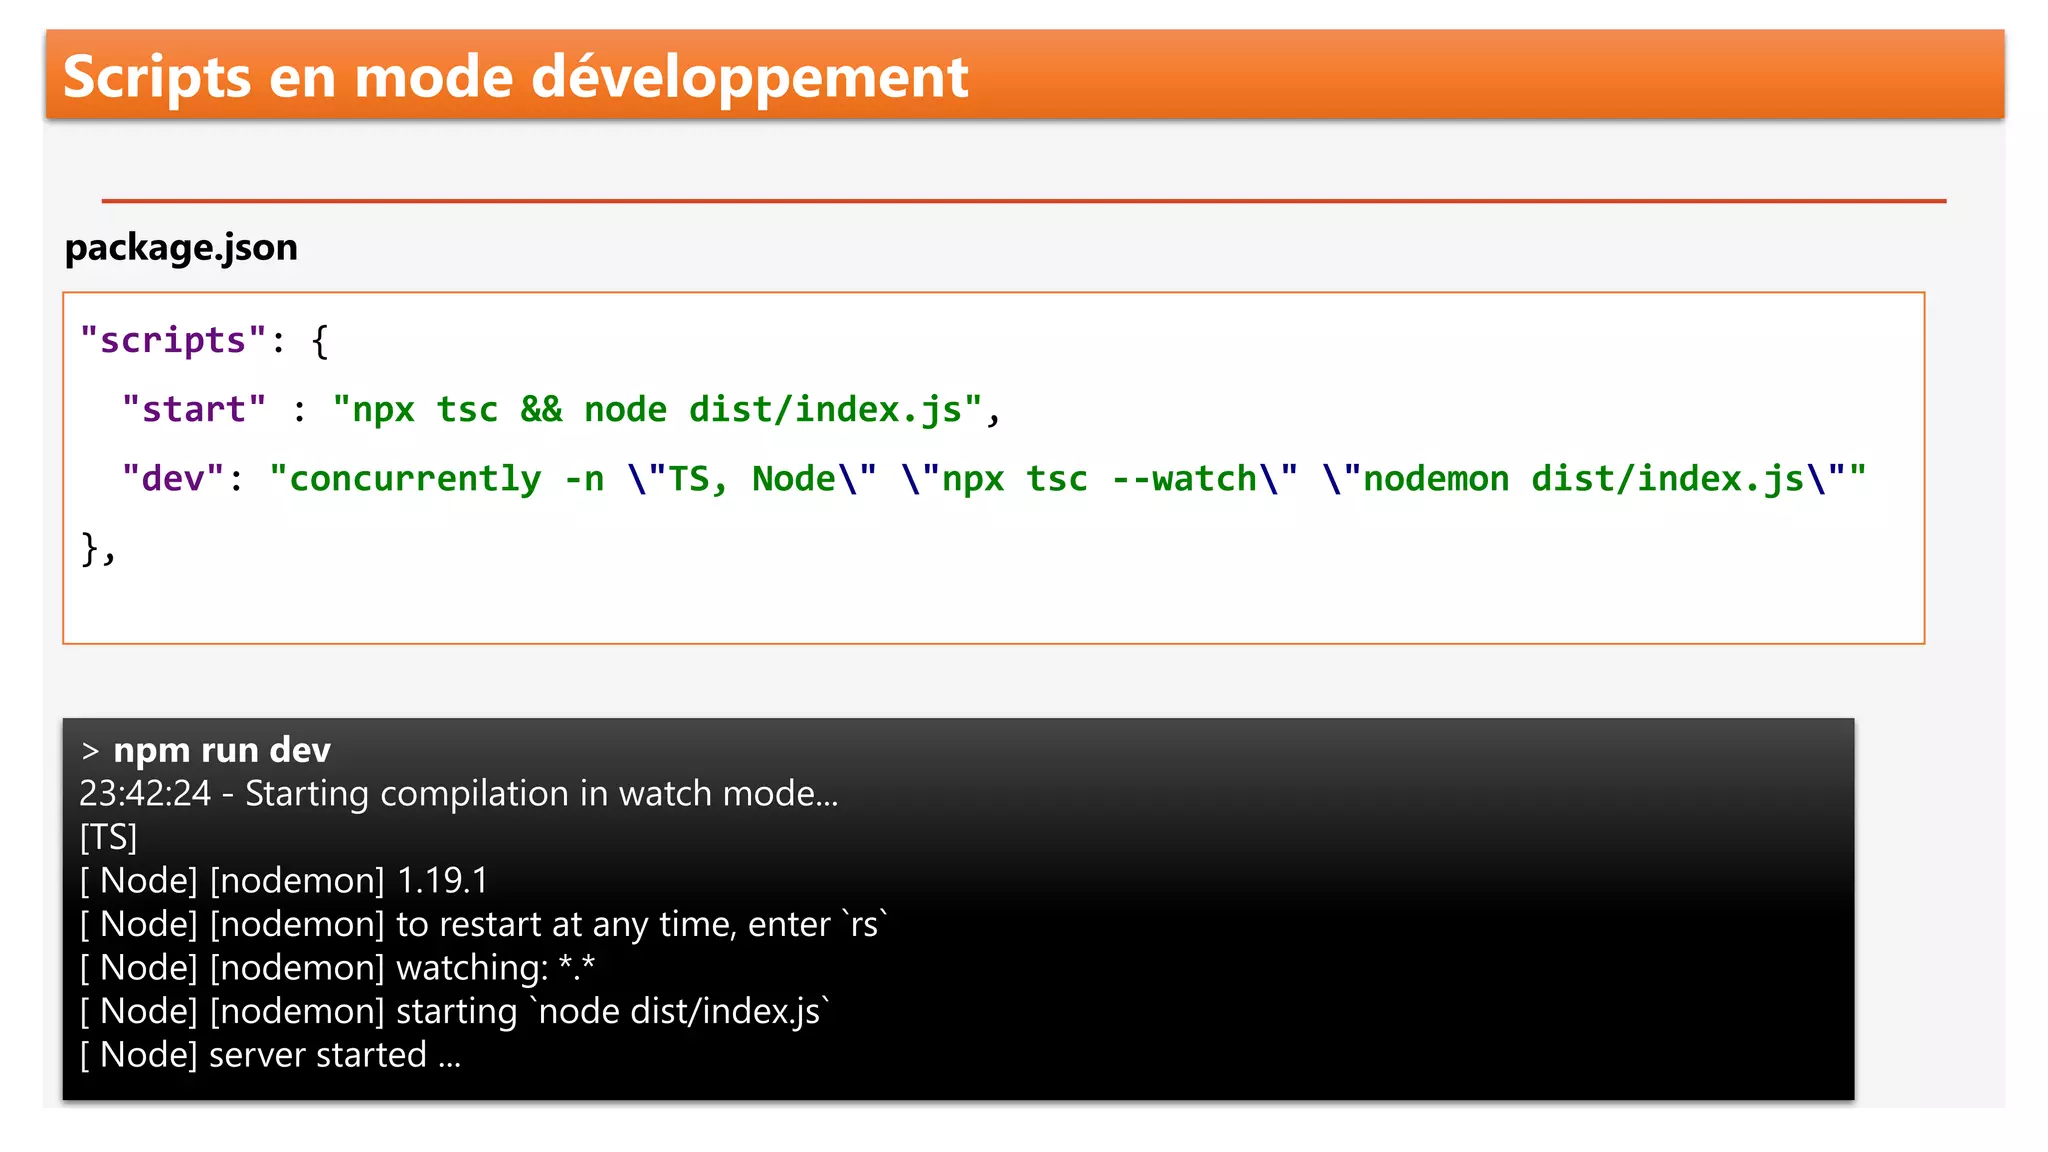This screenshot has width=2048, height=1152.
Task: Click the closing "}," brace line
Action: (98, 549)
